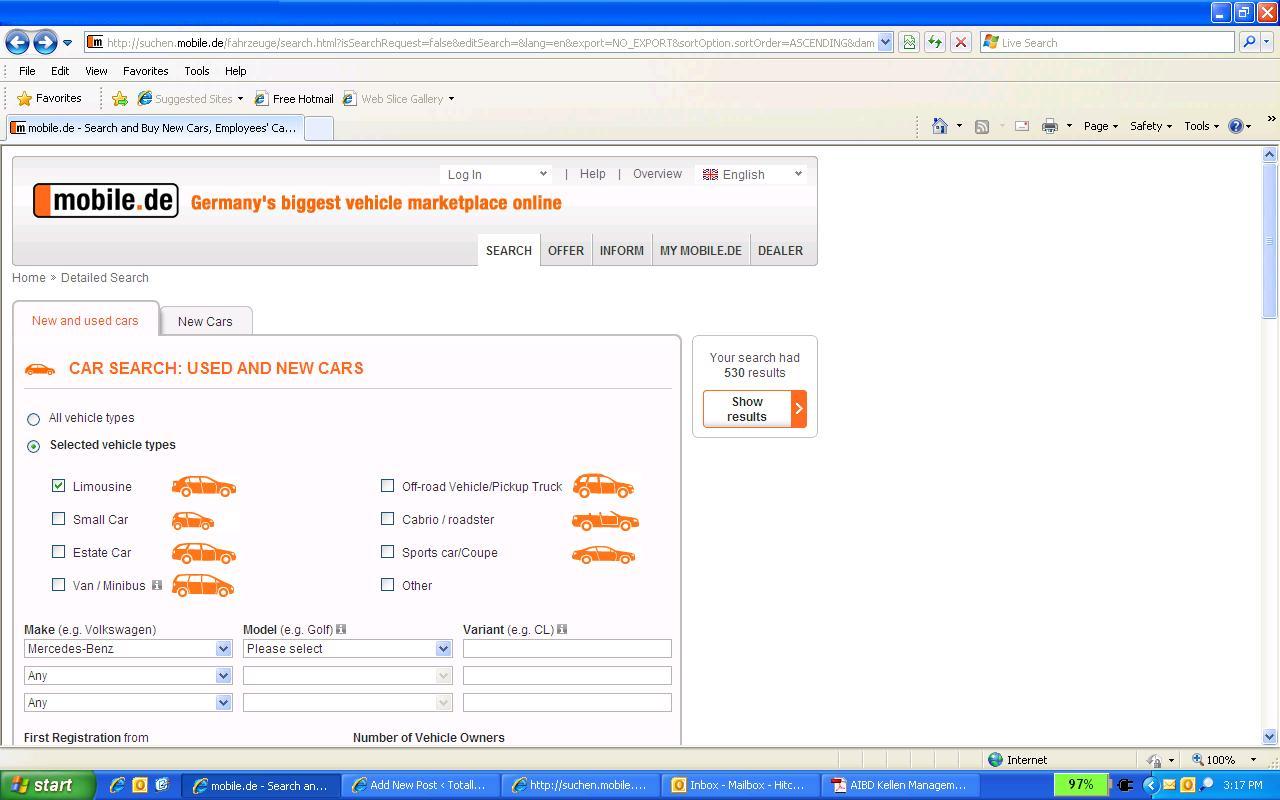Click the page vertical scrollbar down arrow
Image resolution: width=1280 pixels, height=800 pixels.
click(1270, 737)
